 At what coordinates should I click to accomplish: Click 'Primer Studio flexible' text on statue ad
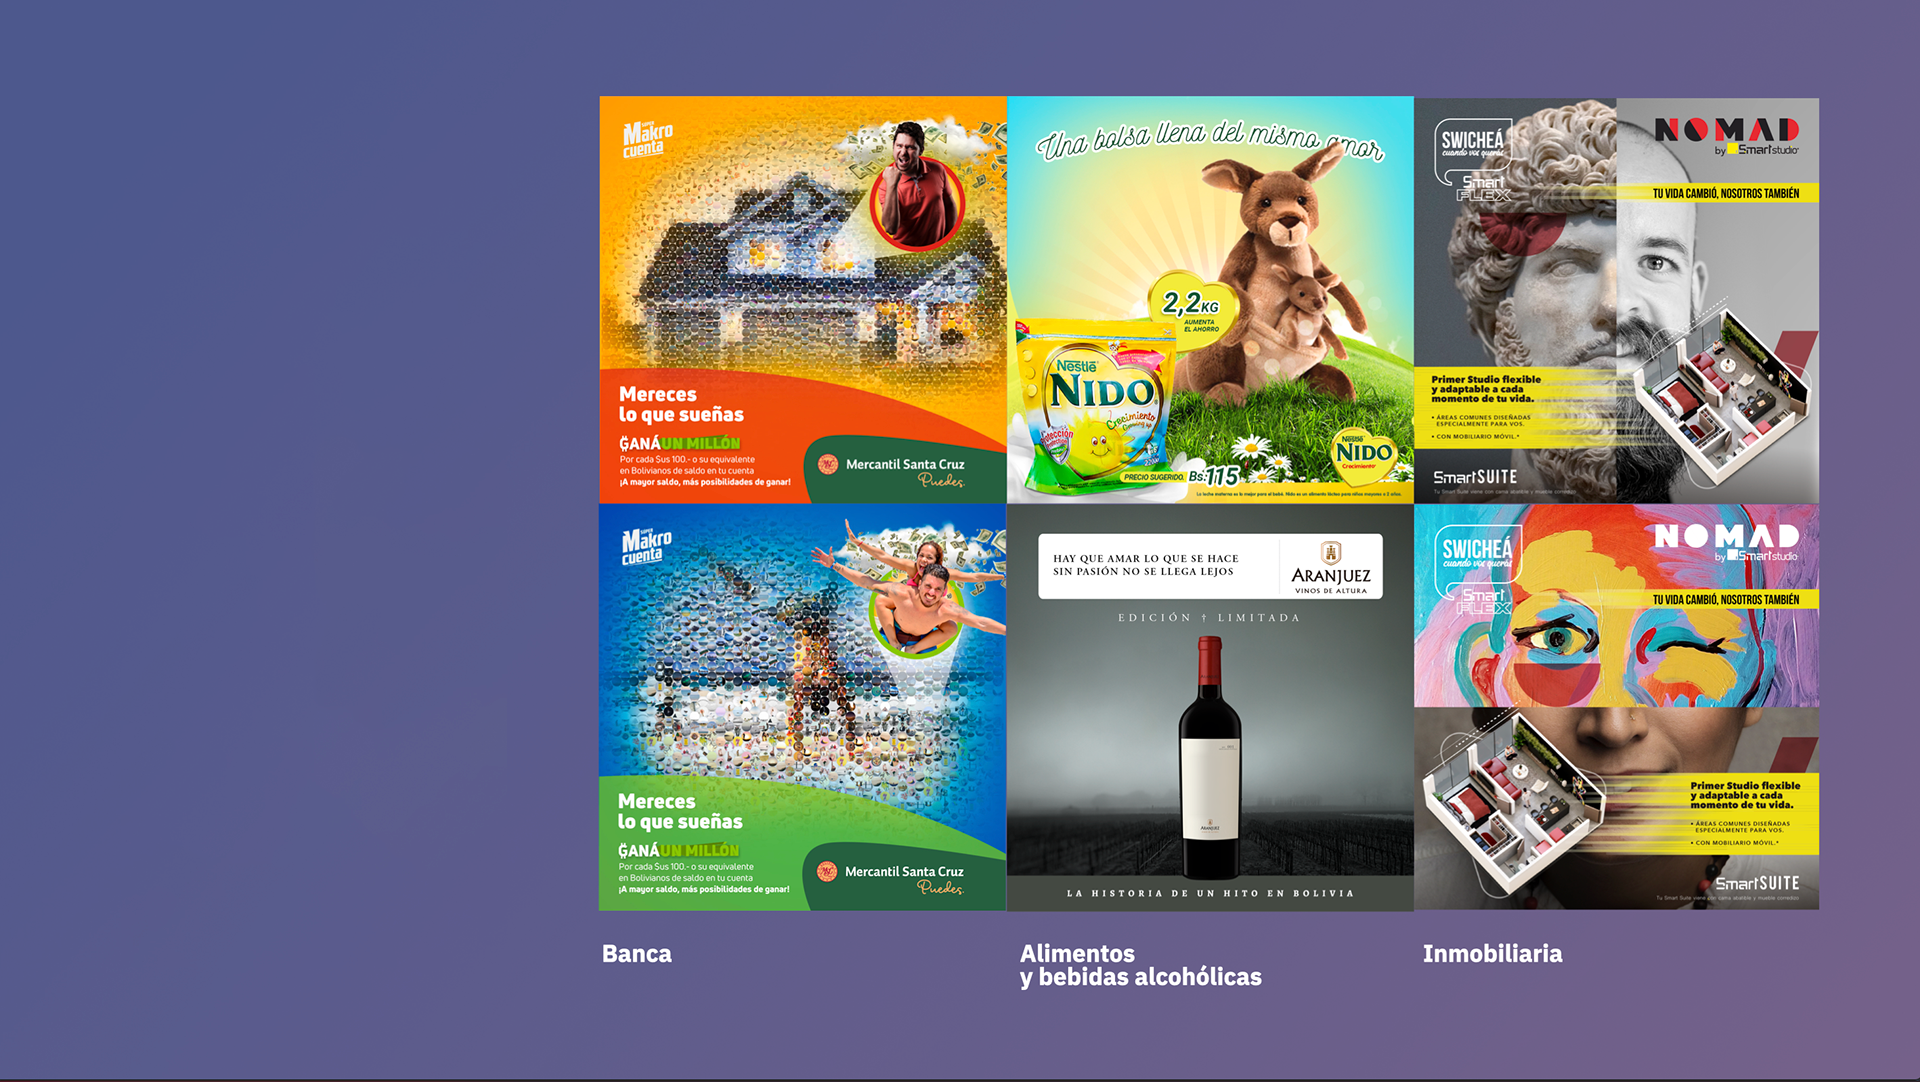(x=1486, y=389)
